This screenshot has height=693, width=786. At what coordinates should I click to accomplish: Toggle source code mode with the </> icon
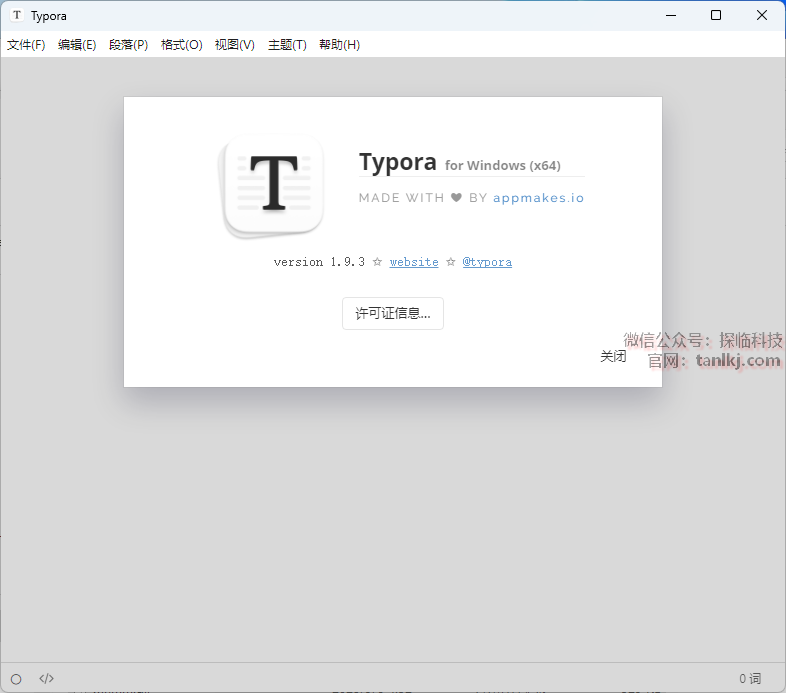[x=46, y=679]
